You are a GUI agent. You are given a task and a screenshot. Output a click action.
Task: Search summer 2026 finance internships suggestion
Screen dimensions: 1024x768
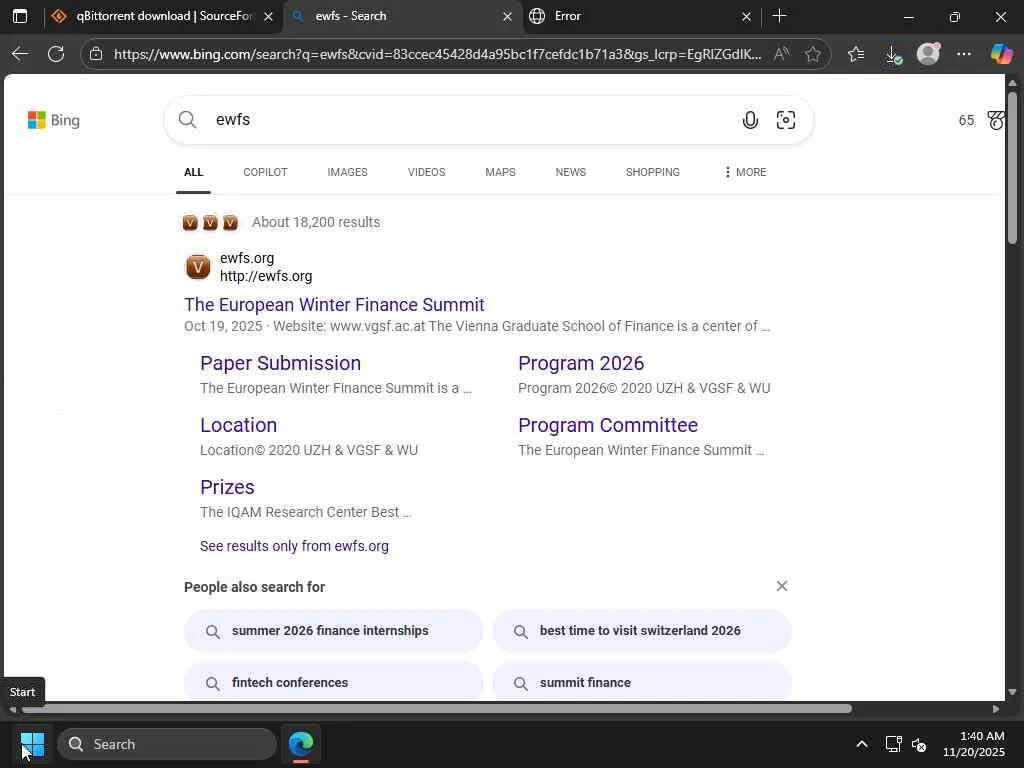(x=334, y=631)
